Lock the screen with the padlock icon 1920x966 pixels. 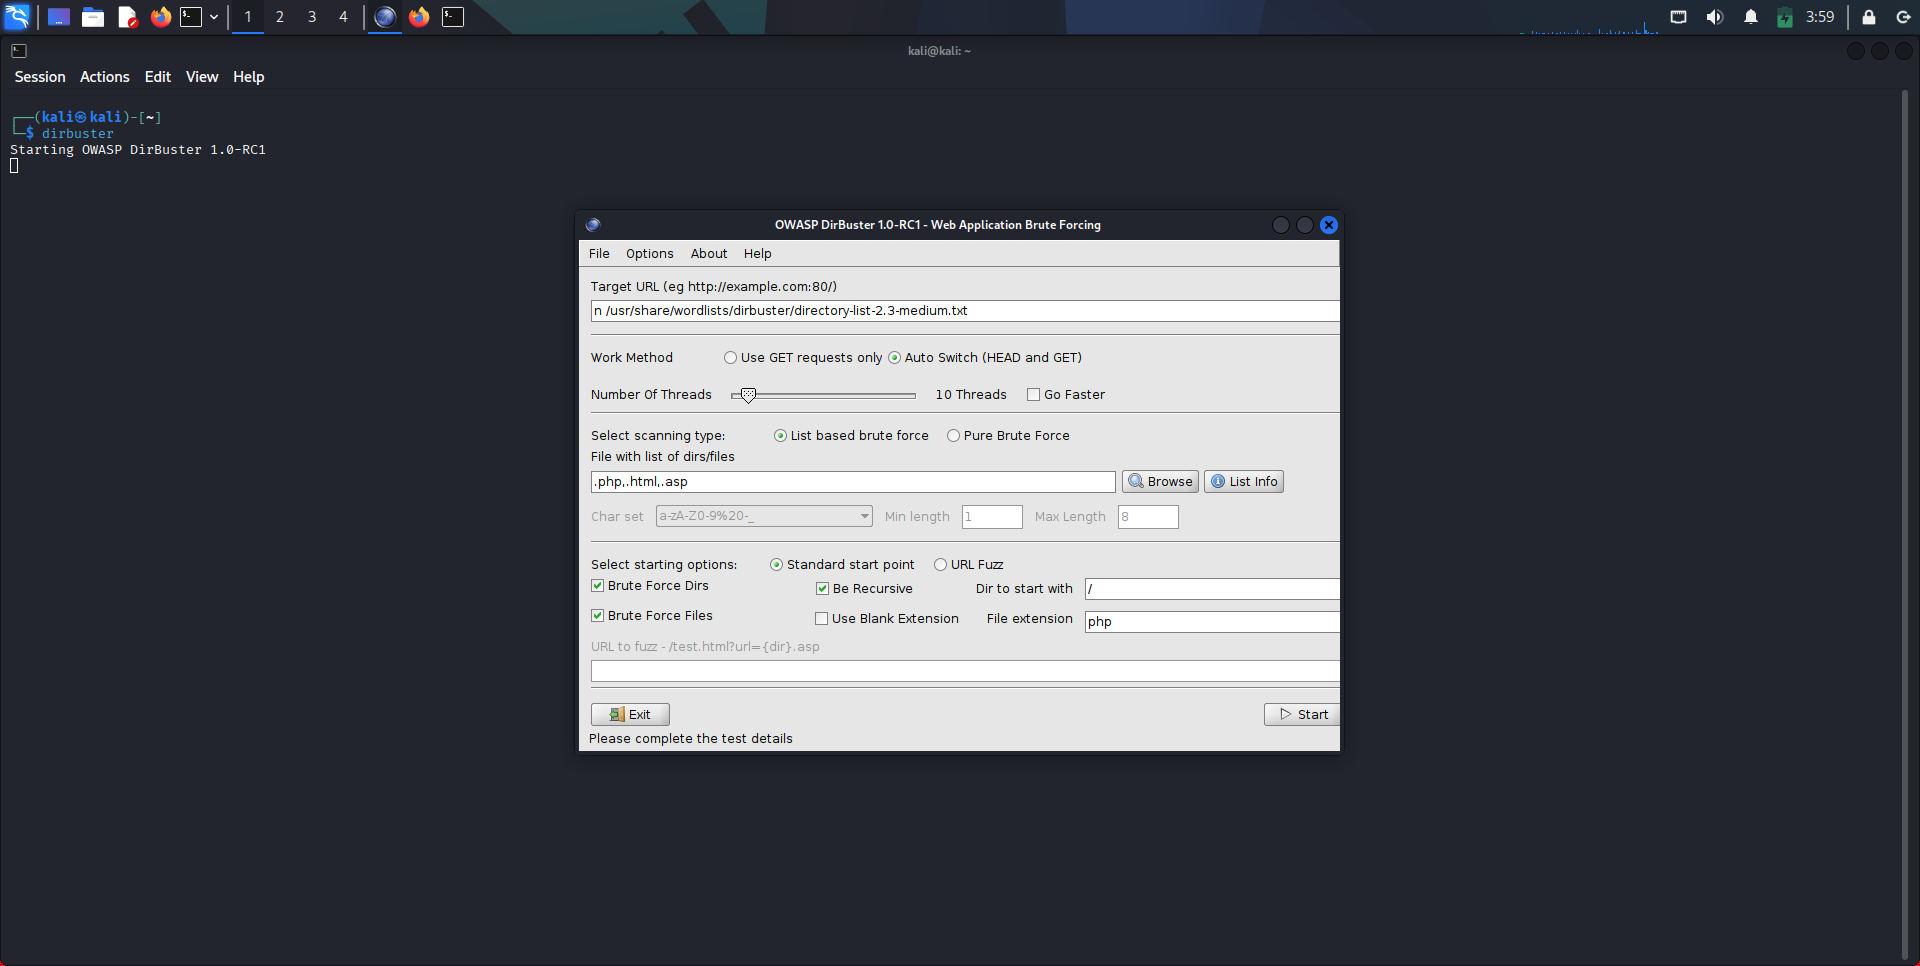(1869, 17)
